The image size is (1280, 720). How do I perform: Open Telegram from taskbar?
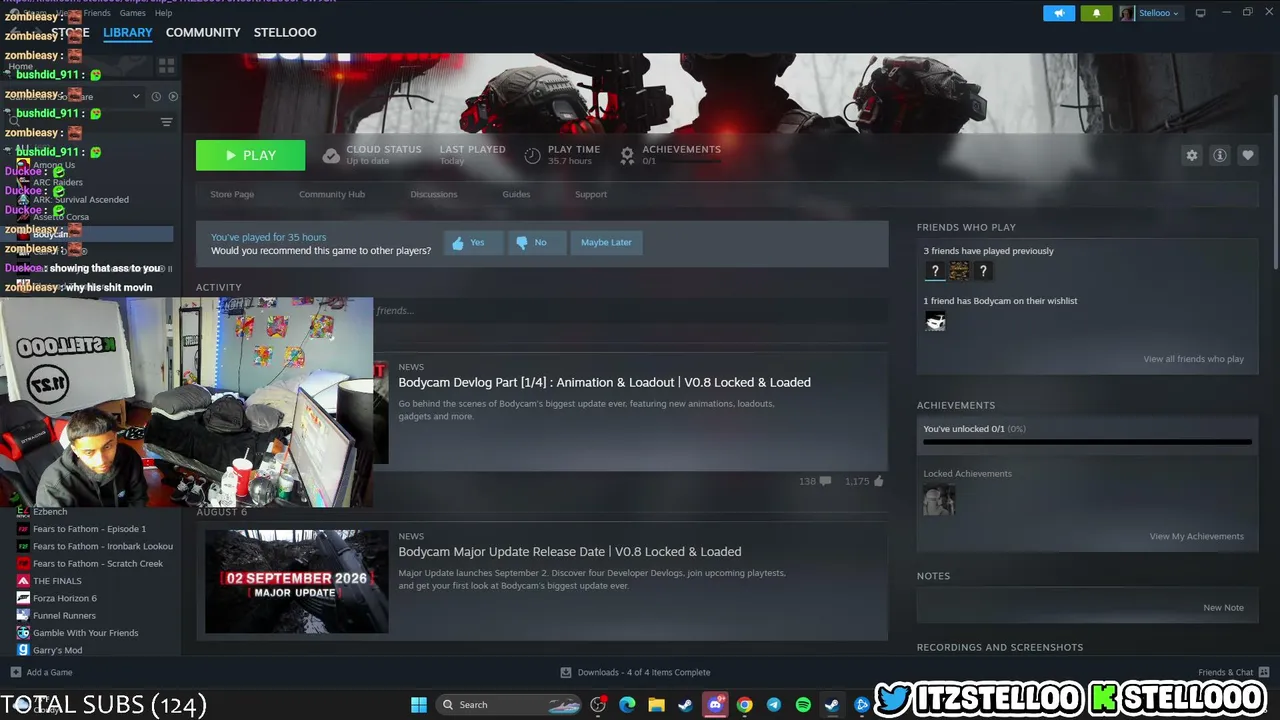pyautogui.click(x=774, y=705)
